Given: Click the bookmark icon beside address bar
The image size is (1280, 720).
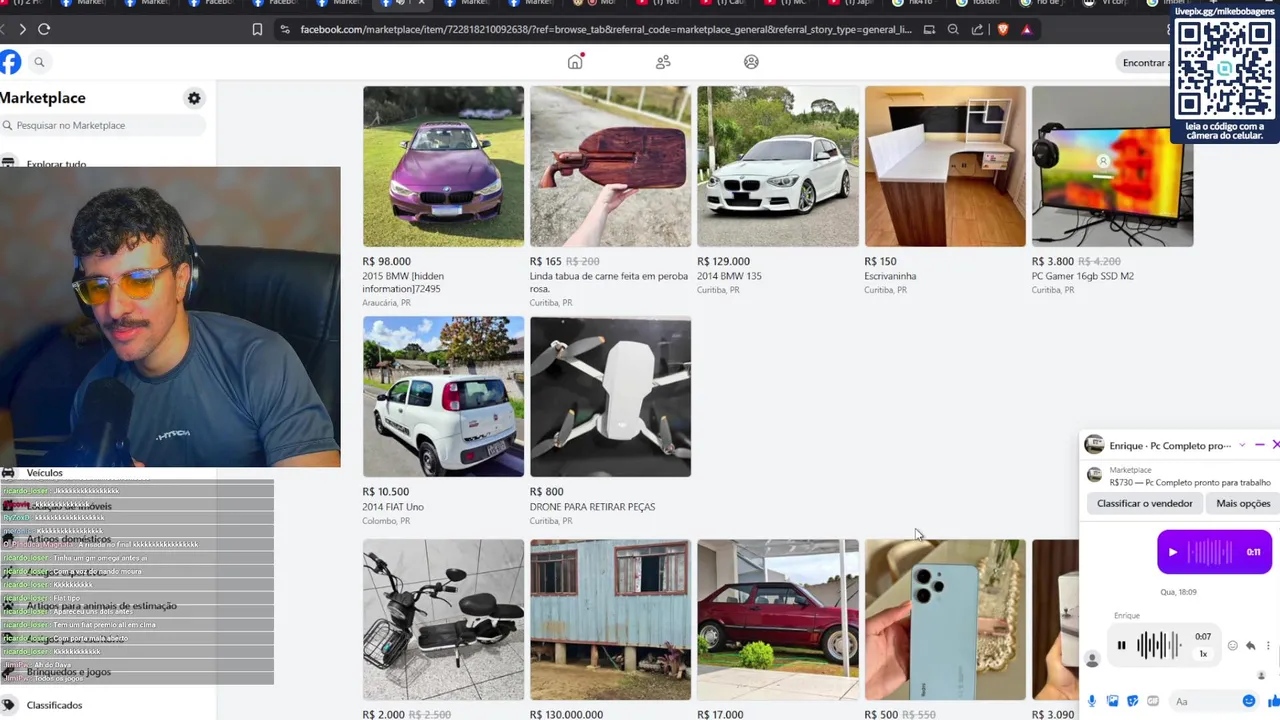Looking at the screenshot, I should tap(257, 29).
